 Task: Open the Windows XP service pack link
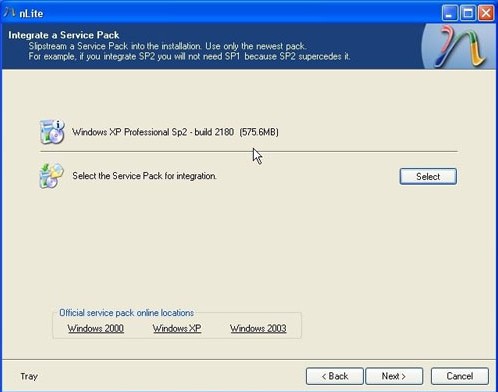177,328
